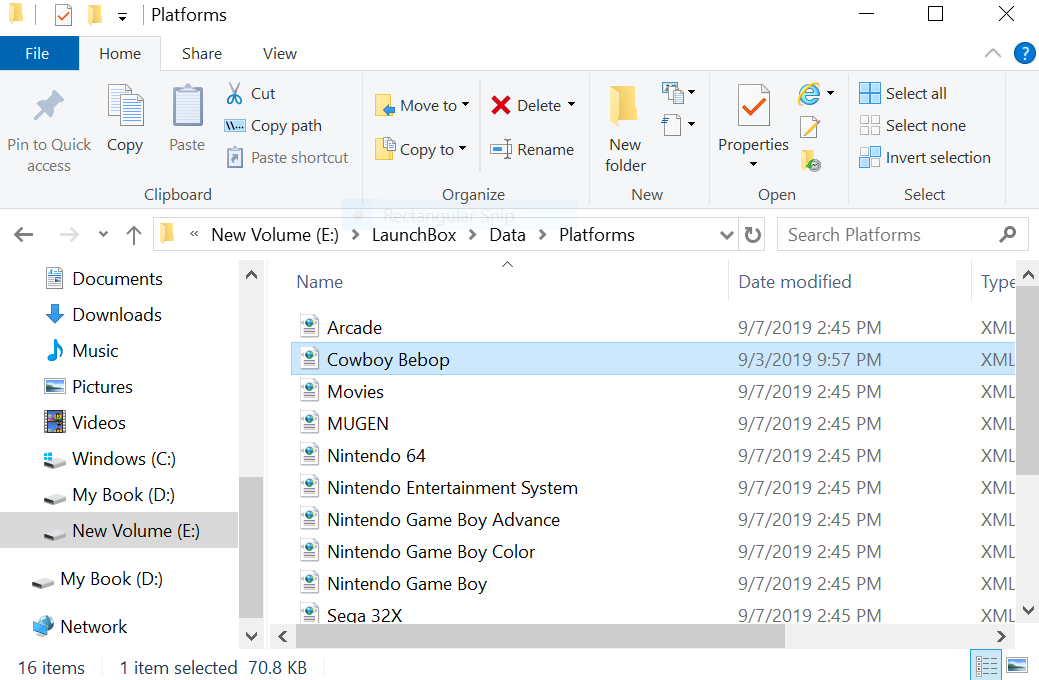Customize Quick Access Toolbar dropdown arrow

tap(122, 17)
